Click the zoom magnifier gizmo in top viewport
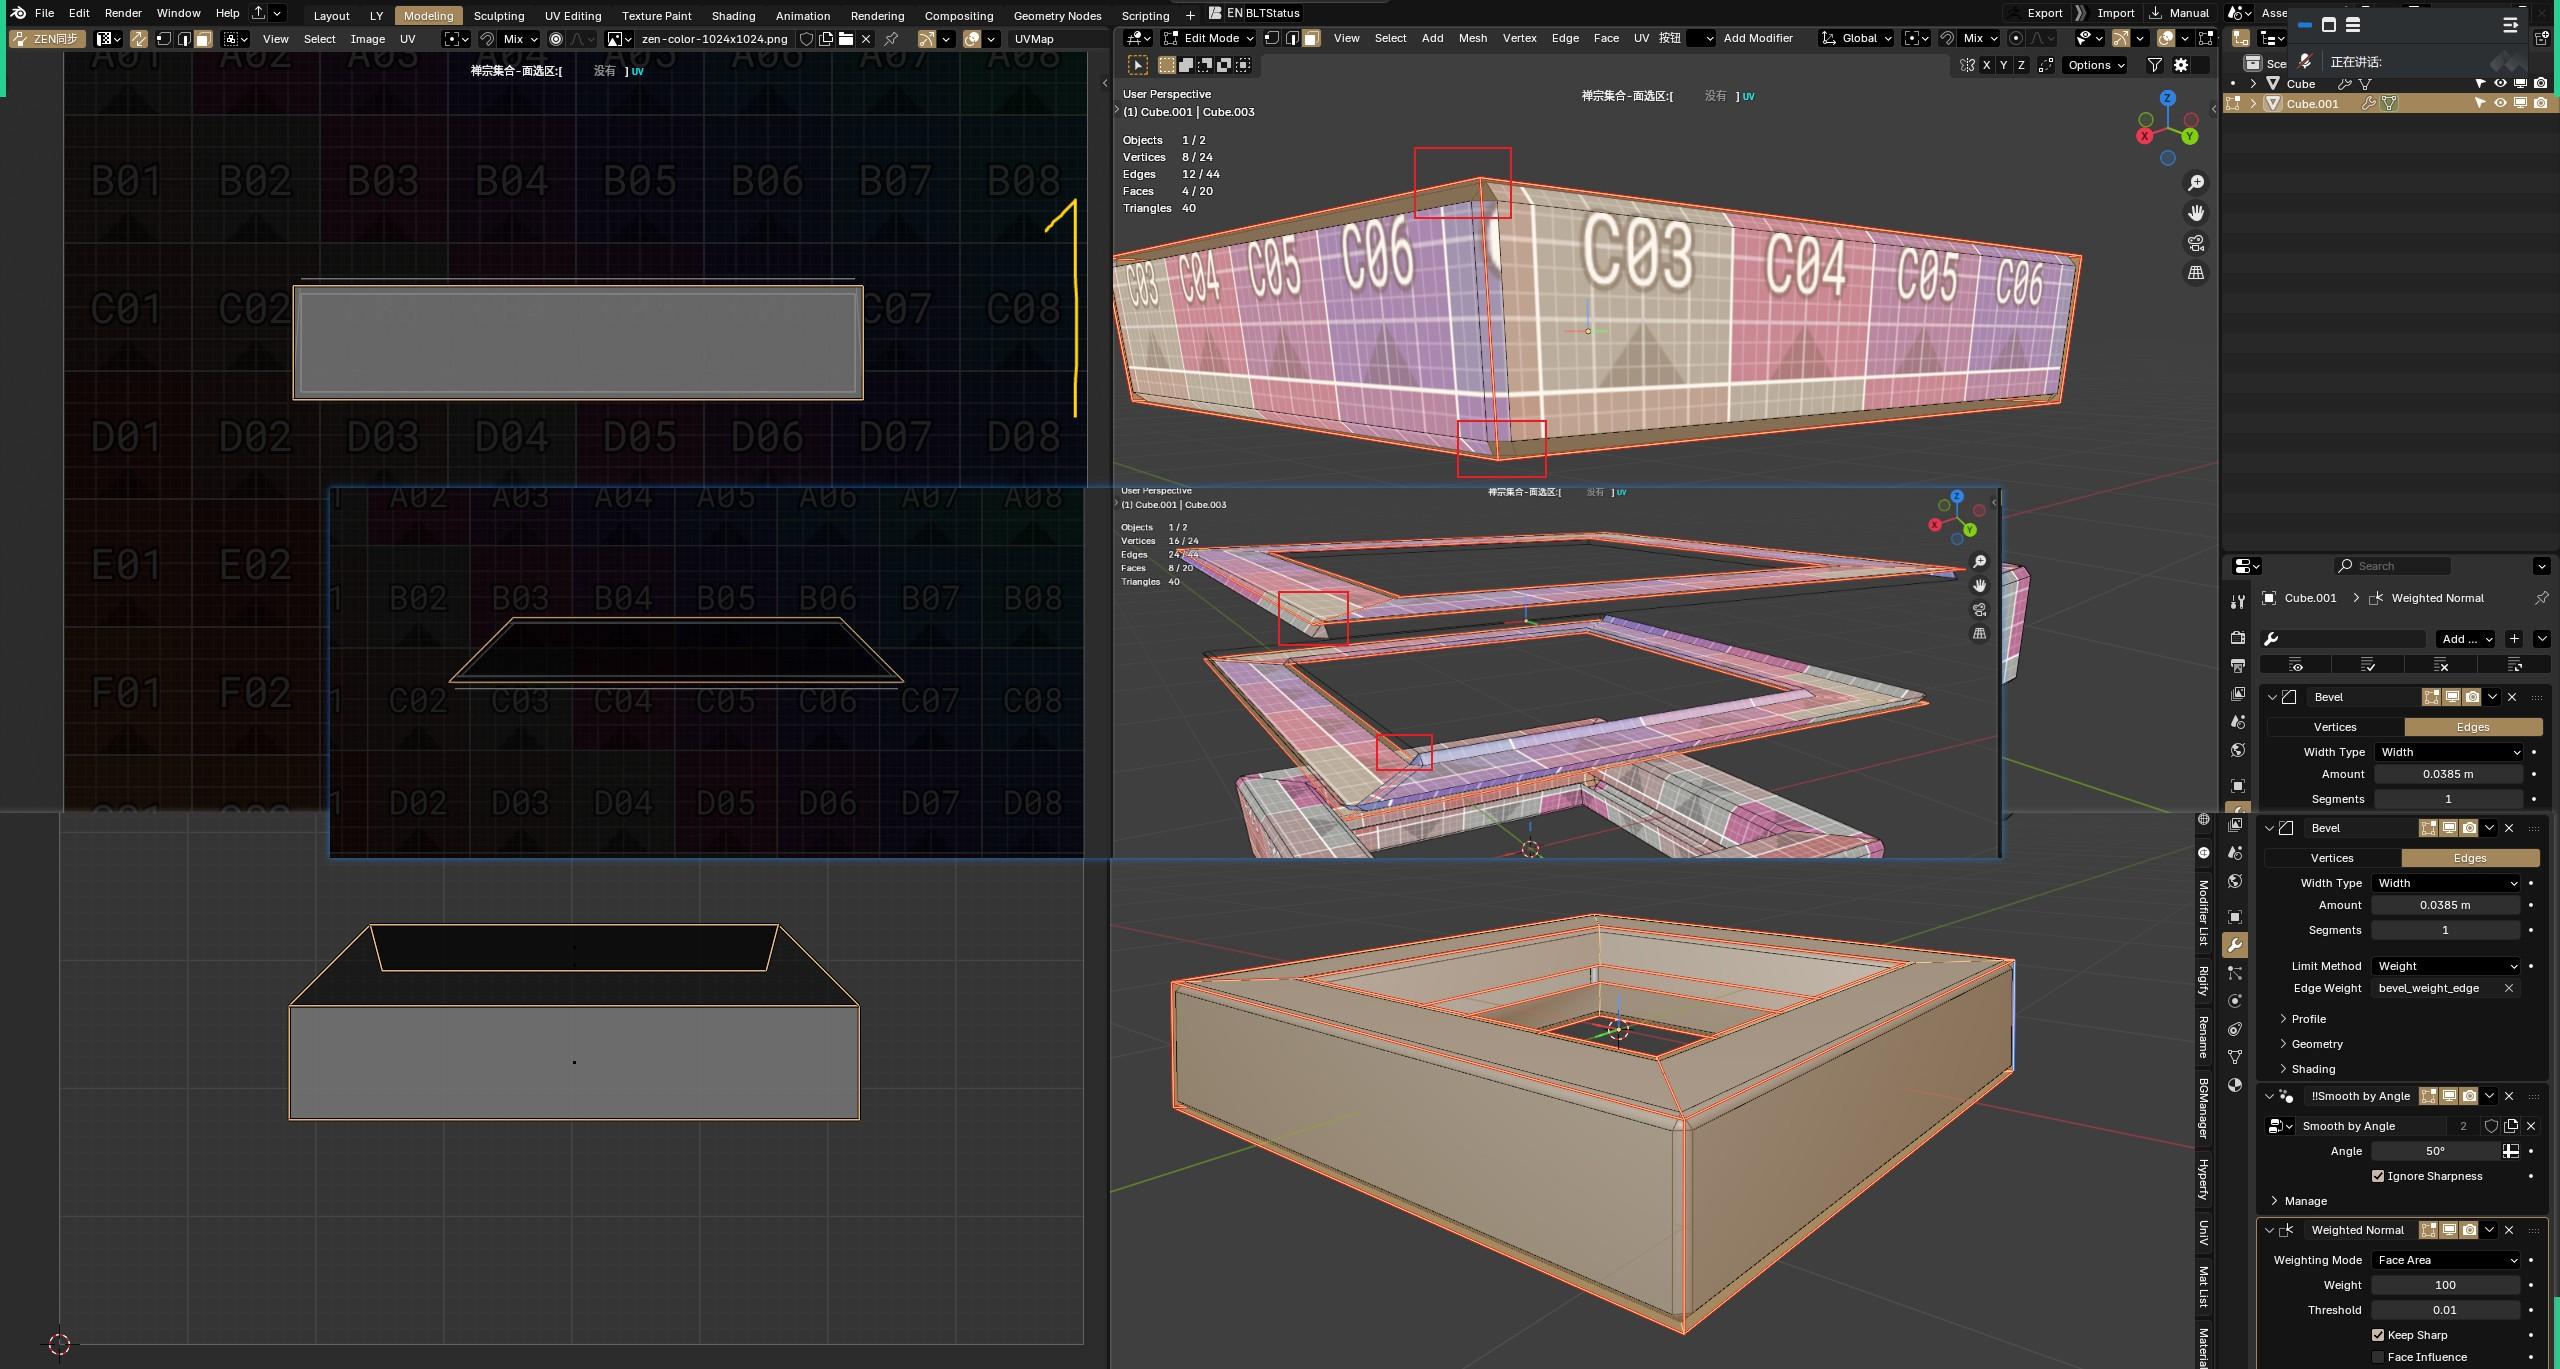 tap(2196, 183)
